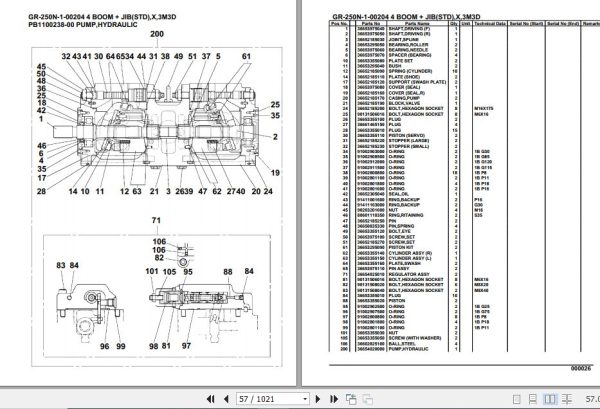Click callout number 97 below the regulator drawing
This screenshot has height=409, width=600.
tap(186, 345)
